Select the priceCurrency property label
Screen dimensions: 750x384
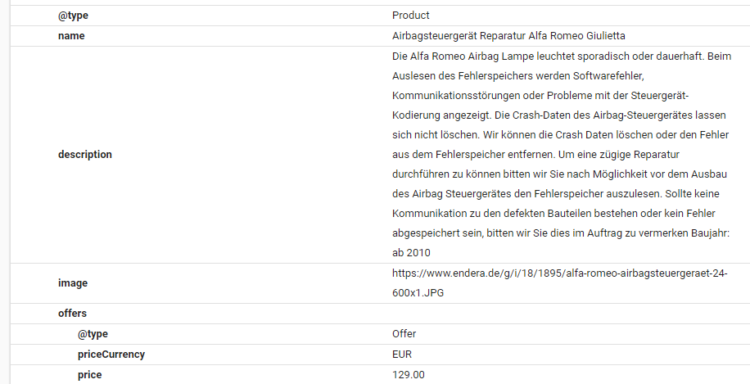(x=111, y=354)
